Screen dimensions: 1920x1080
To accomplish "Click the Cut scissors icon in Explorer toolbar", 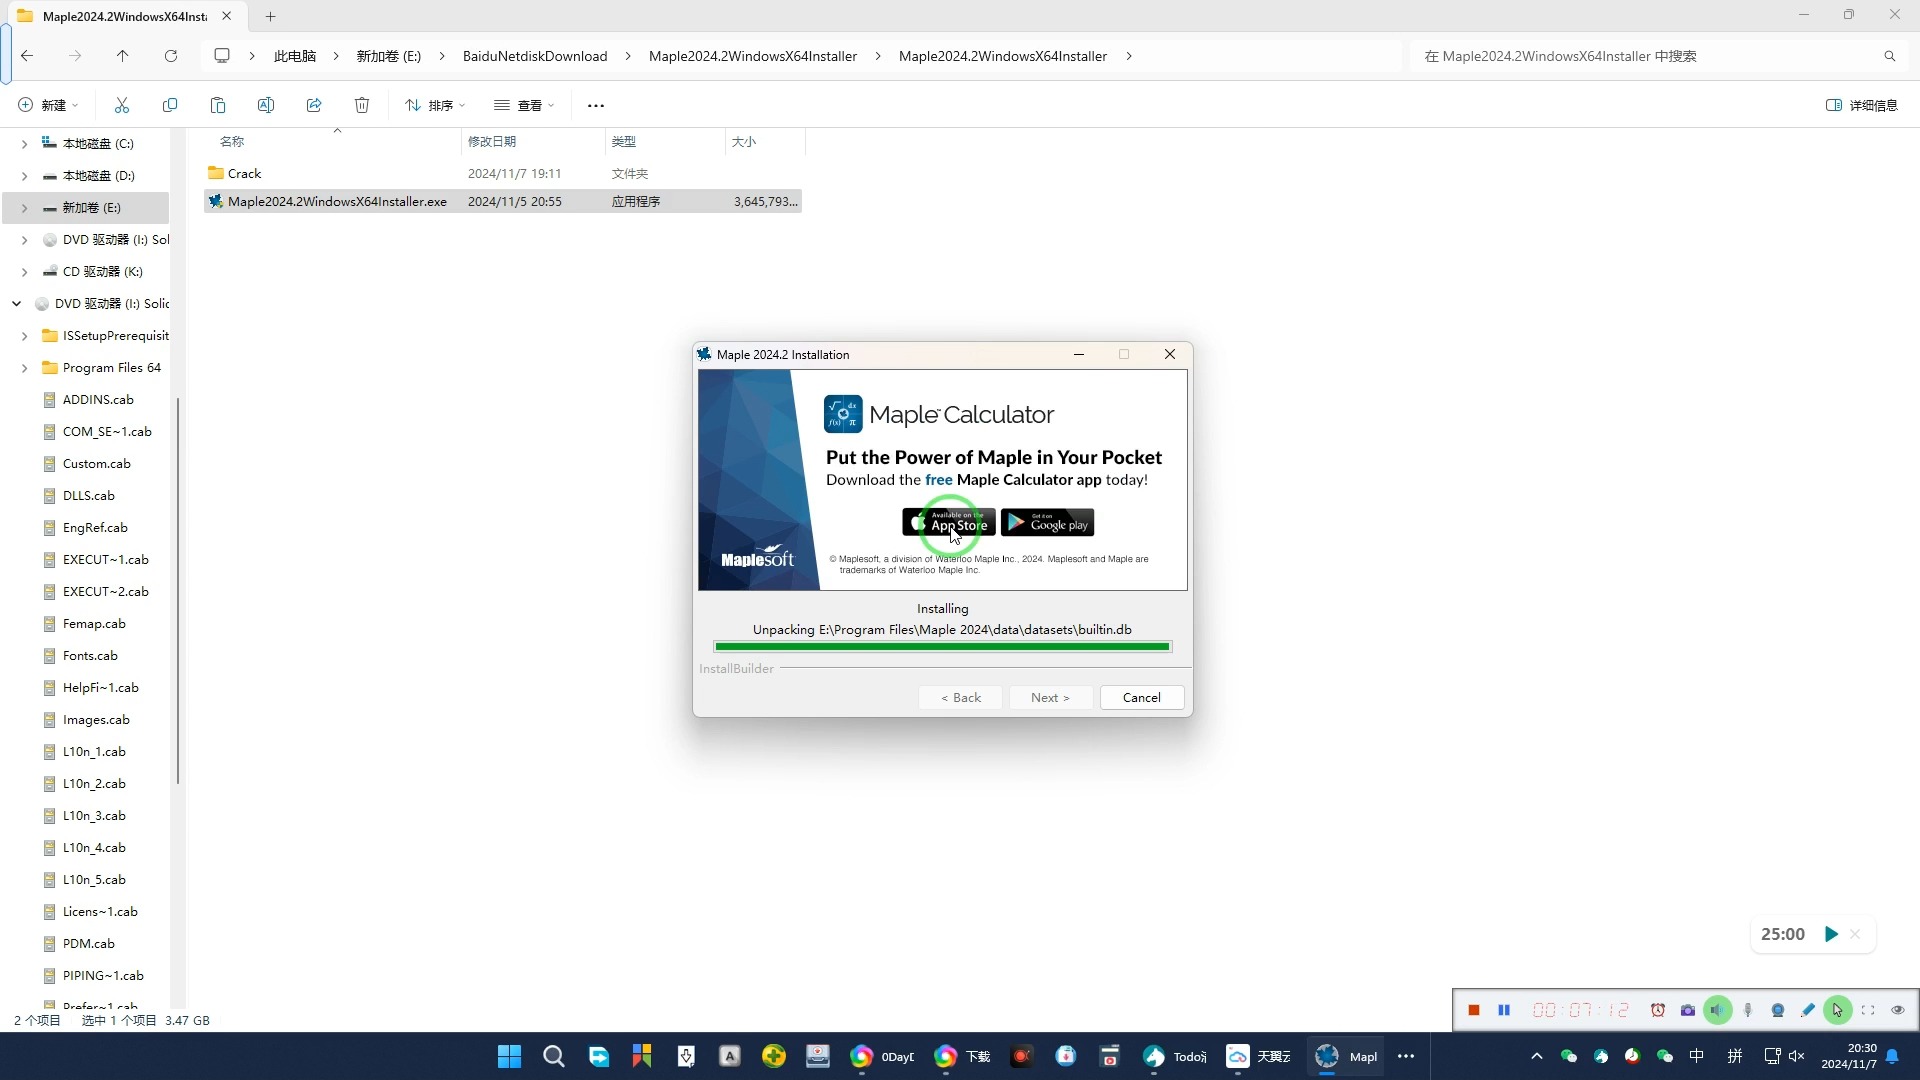I will click(122, 105).
